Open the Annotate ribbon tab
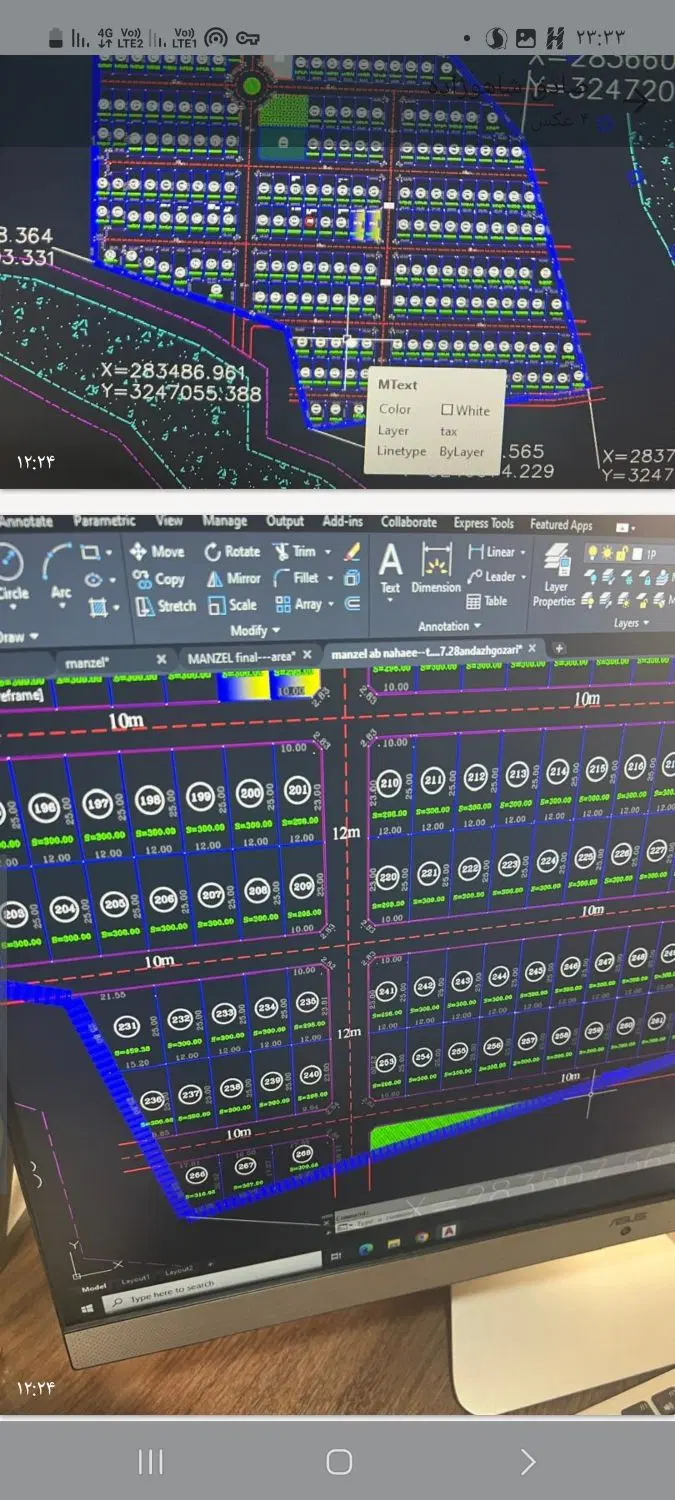Viewport: 675px width, 1500px height. pos(25,521)
